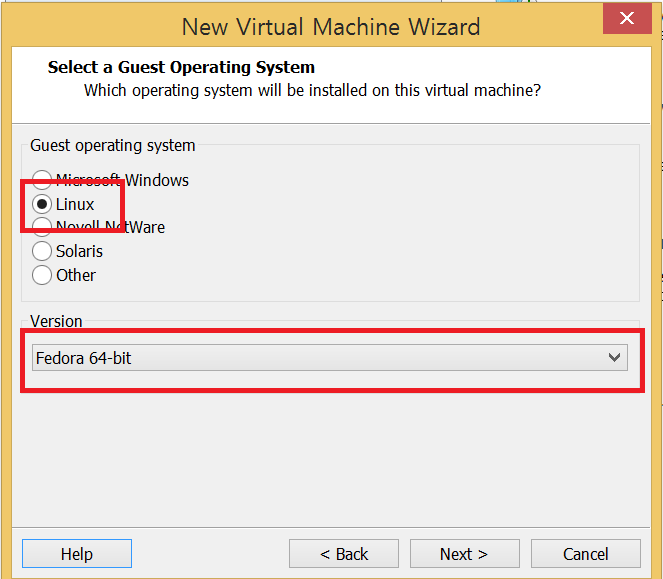The image size is (663, 579).
Task: Click the Help button
Action: pos(77,554)
